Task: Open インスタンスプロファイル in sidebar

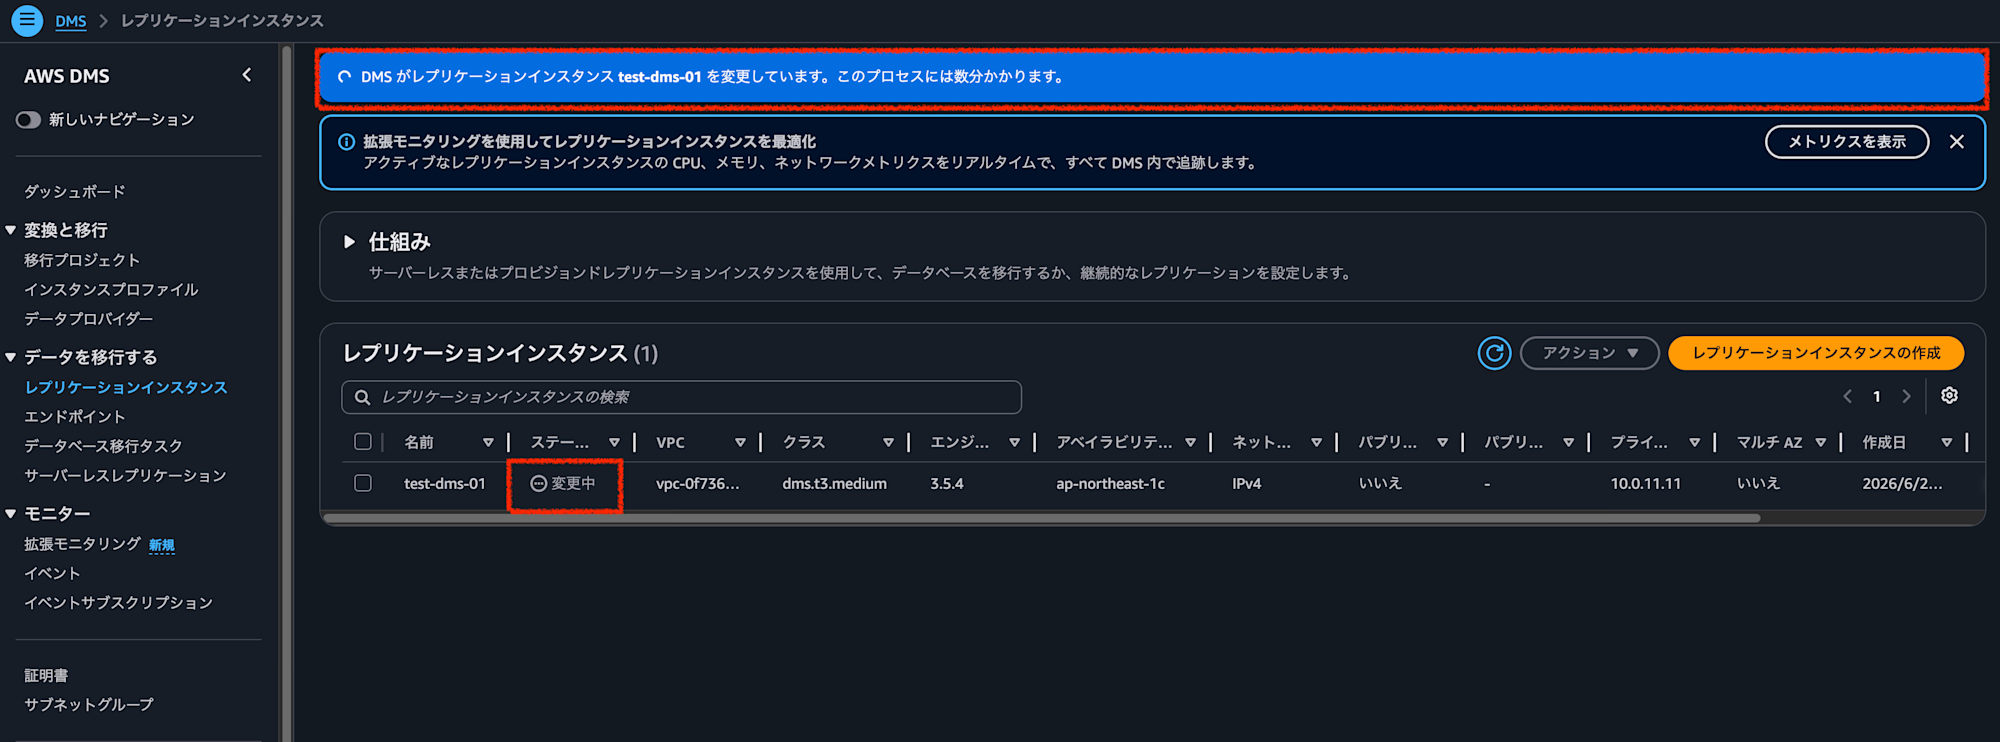Action: (x=111, y=290)
